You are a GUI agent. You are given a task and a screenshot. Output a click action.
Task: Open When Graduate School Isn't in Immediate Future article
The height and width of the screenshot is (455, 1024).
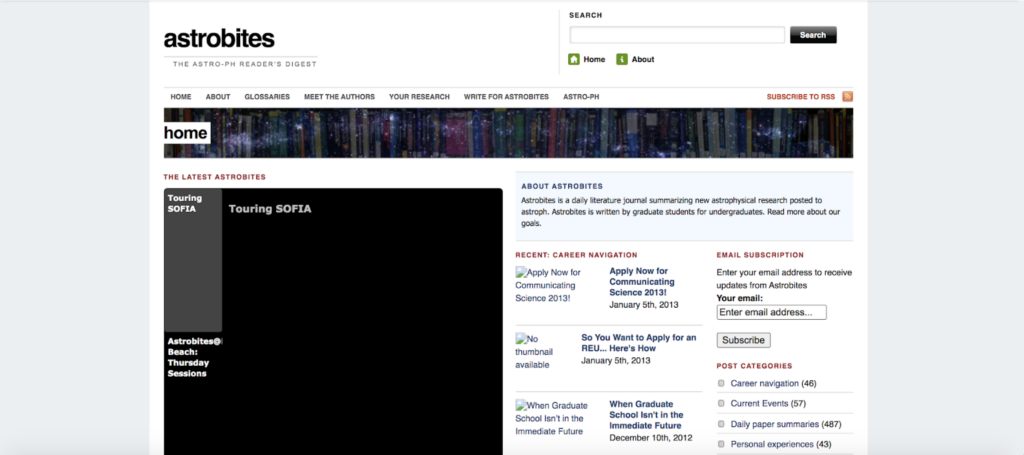tap(647, 415)
